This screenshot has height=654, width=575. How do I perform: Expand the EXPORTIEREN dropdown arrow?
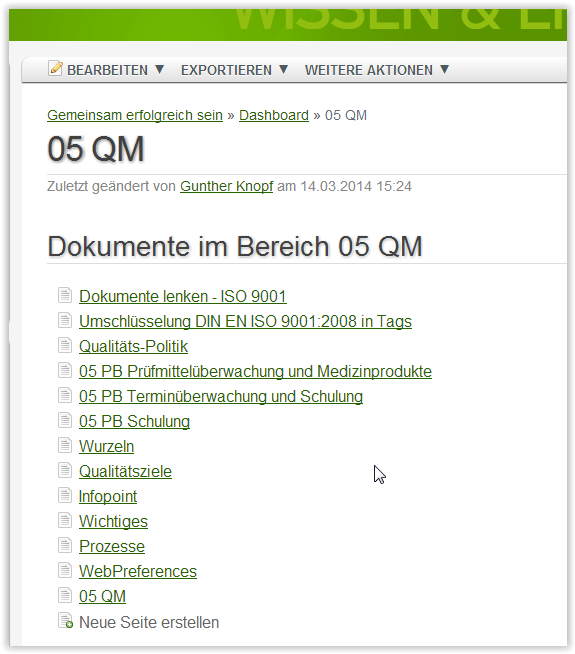coord(284,69)
